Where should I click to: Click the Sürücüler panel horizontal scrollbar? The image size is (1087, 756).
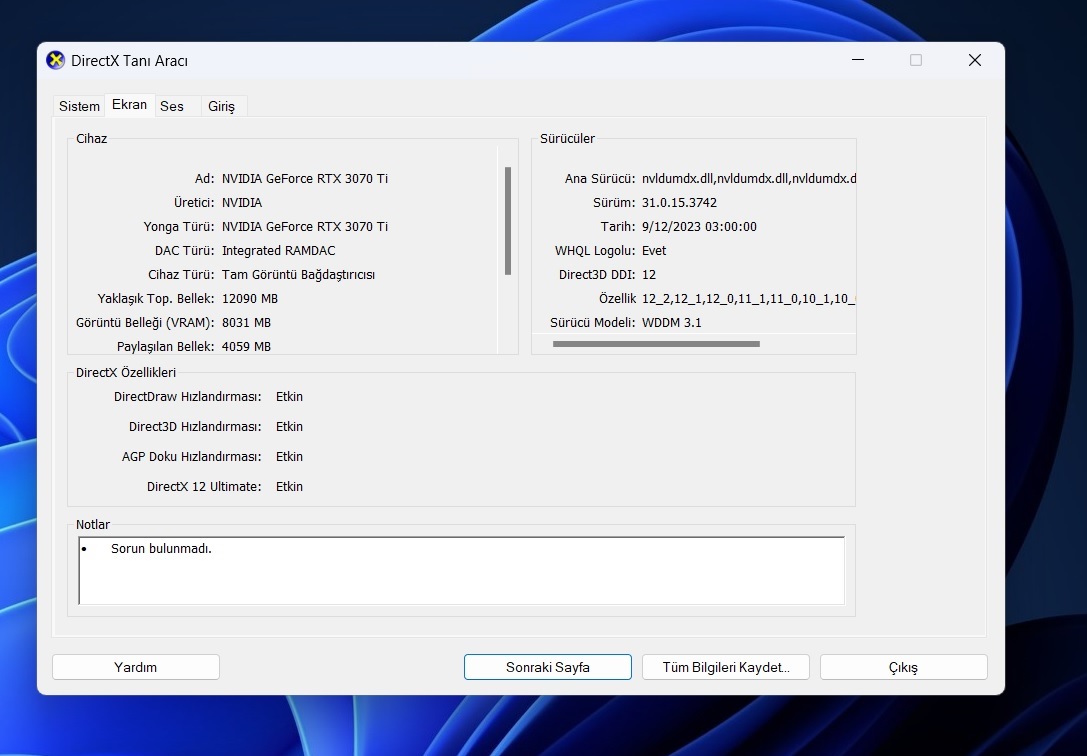(656, 344)
